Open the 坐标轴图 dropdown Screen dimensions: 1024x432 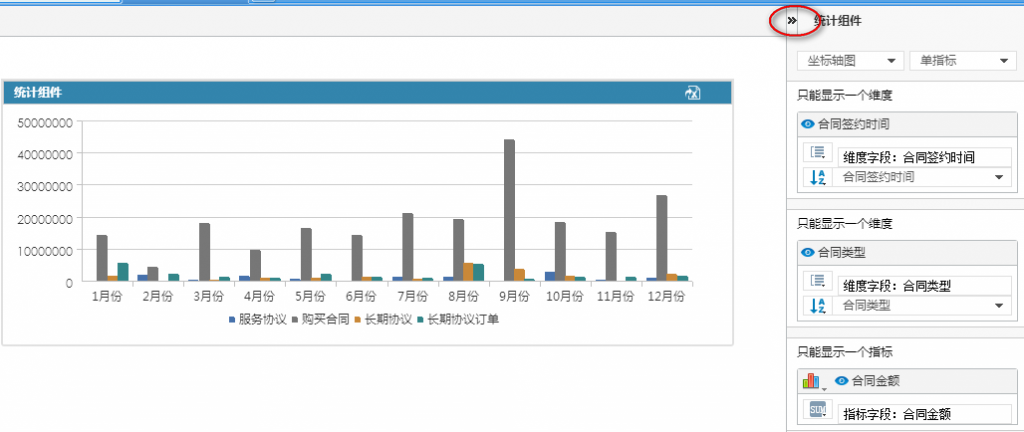point(850,61)
